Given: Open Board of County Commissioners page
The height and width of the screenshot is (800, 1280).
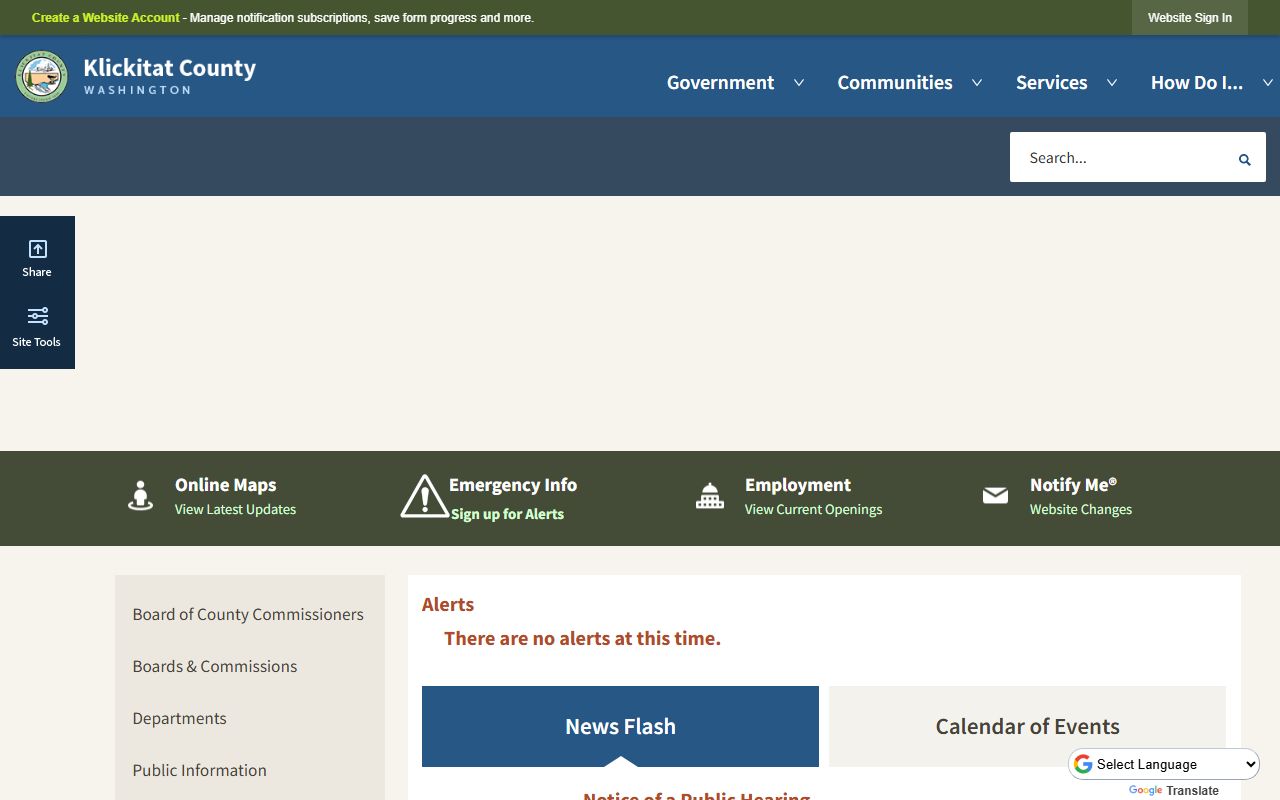Looking at the screenshot, I should click(248, 614).
